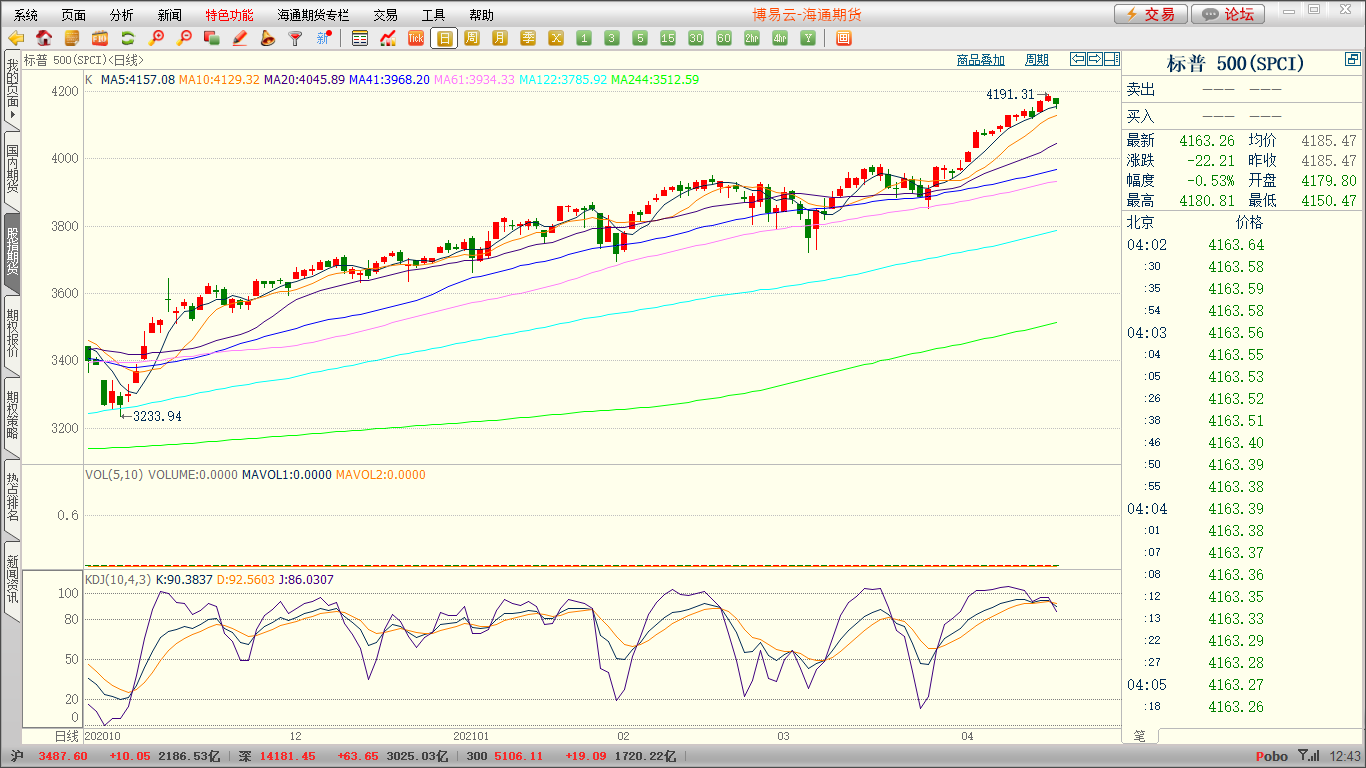
Task: Click the red-green overlapping windows icon
Action: pos(211,38)
